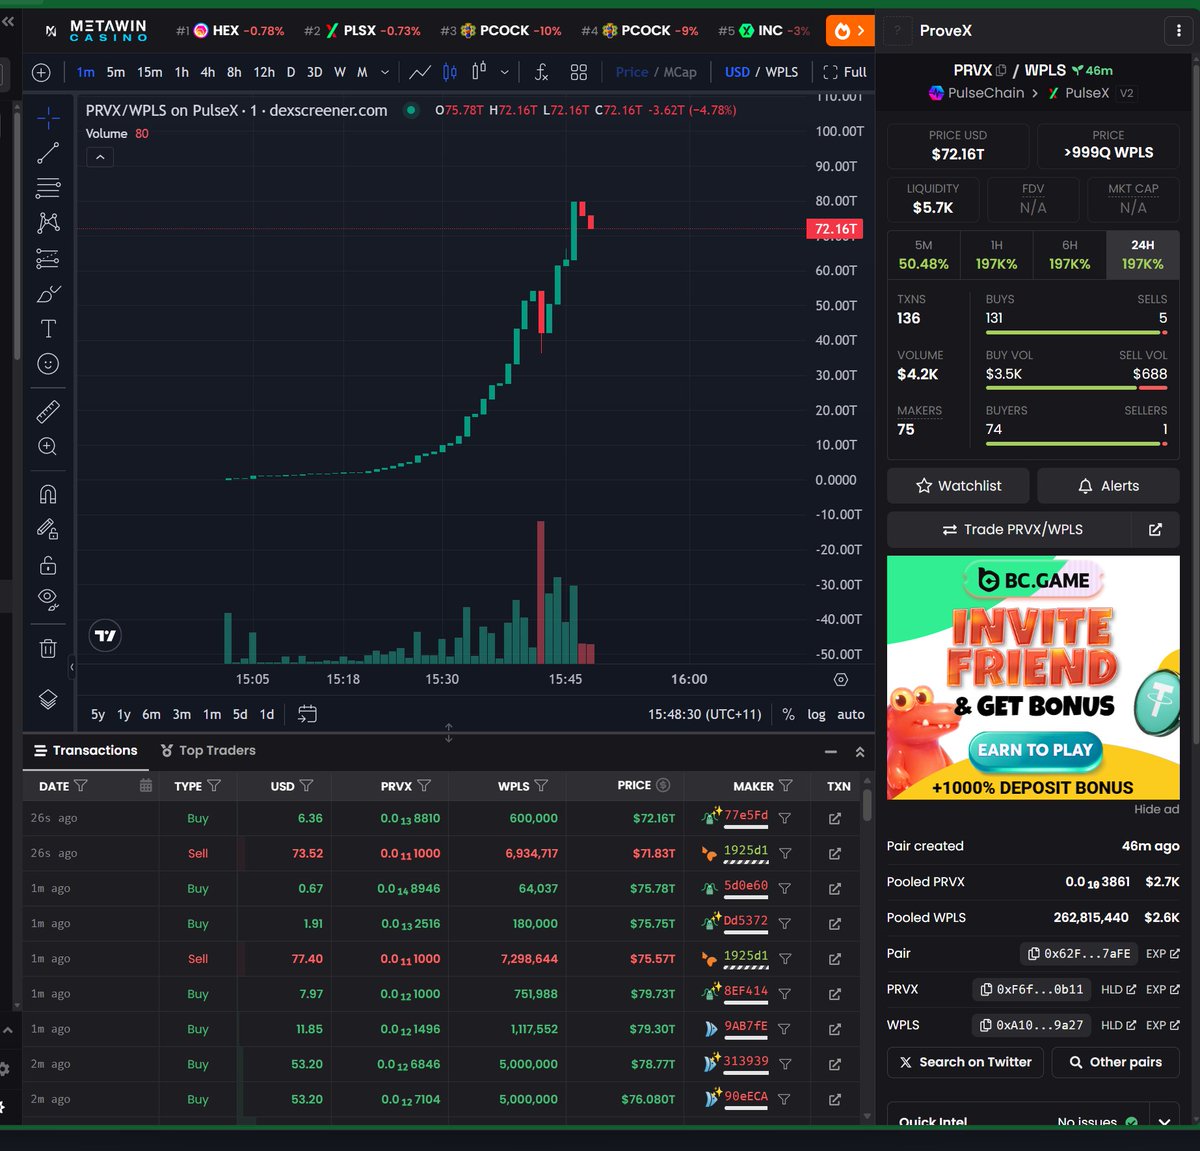Click the TradingView logo on the chart
The image size is (1200, 1151).
coord(105,635)
